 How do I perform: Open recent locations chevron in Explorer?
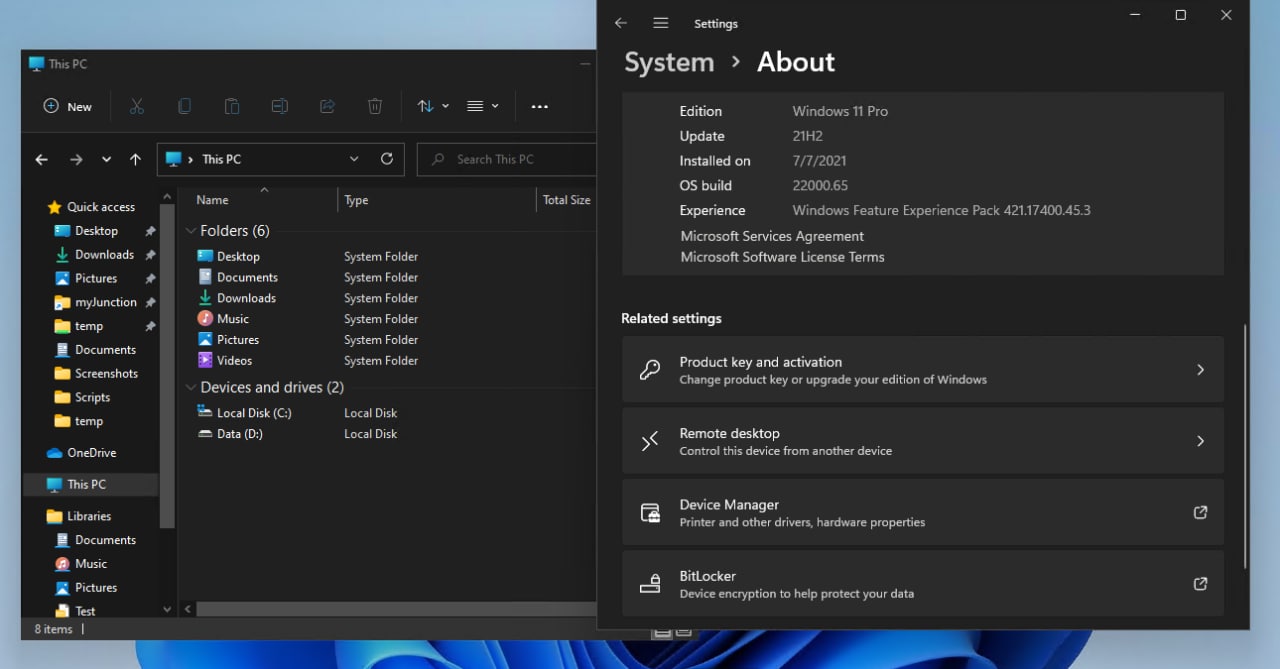pyautogui.click(x=106, y=159)
